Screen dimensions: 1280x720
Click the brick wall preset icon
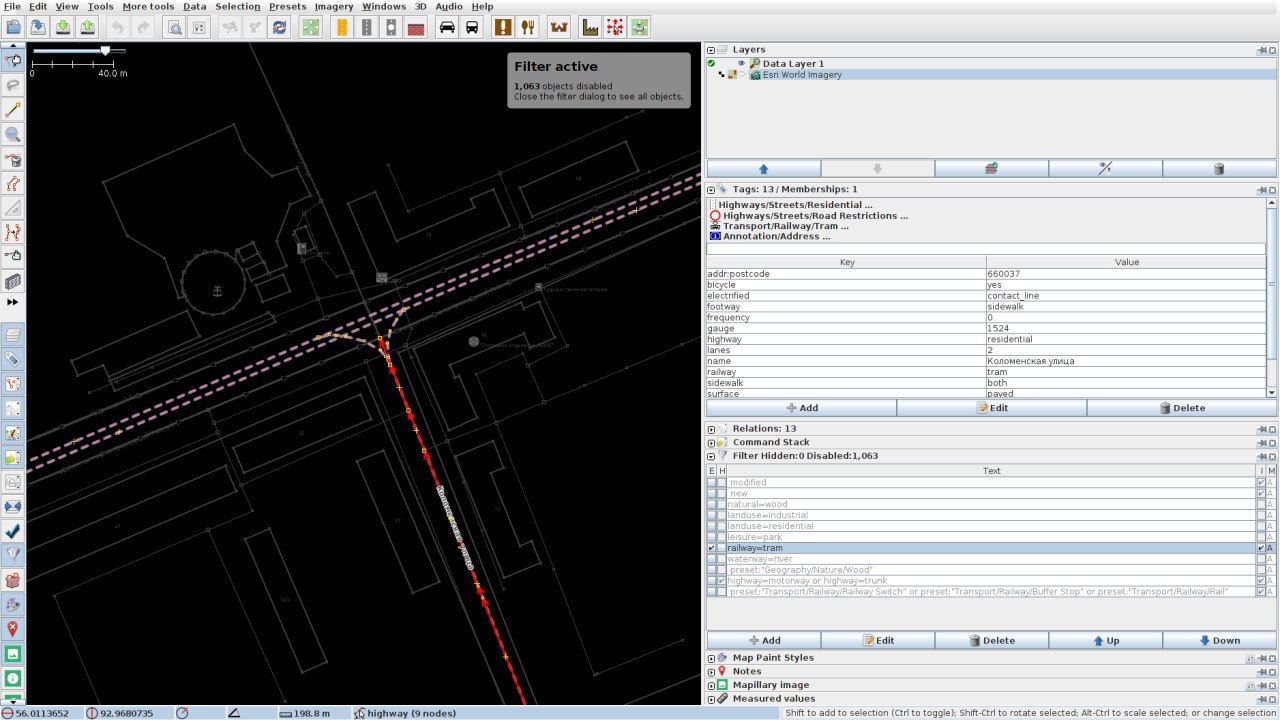(416, 27)
